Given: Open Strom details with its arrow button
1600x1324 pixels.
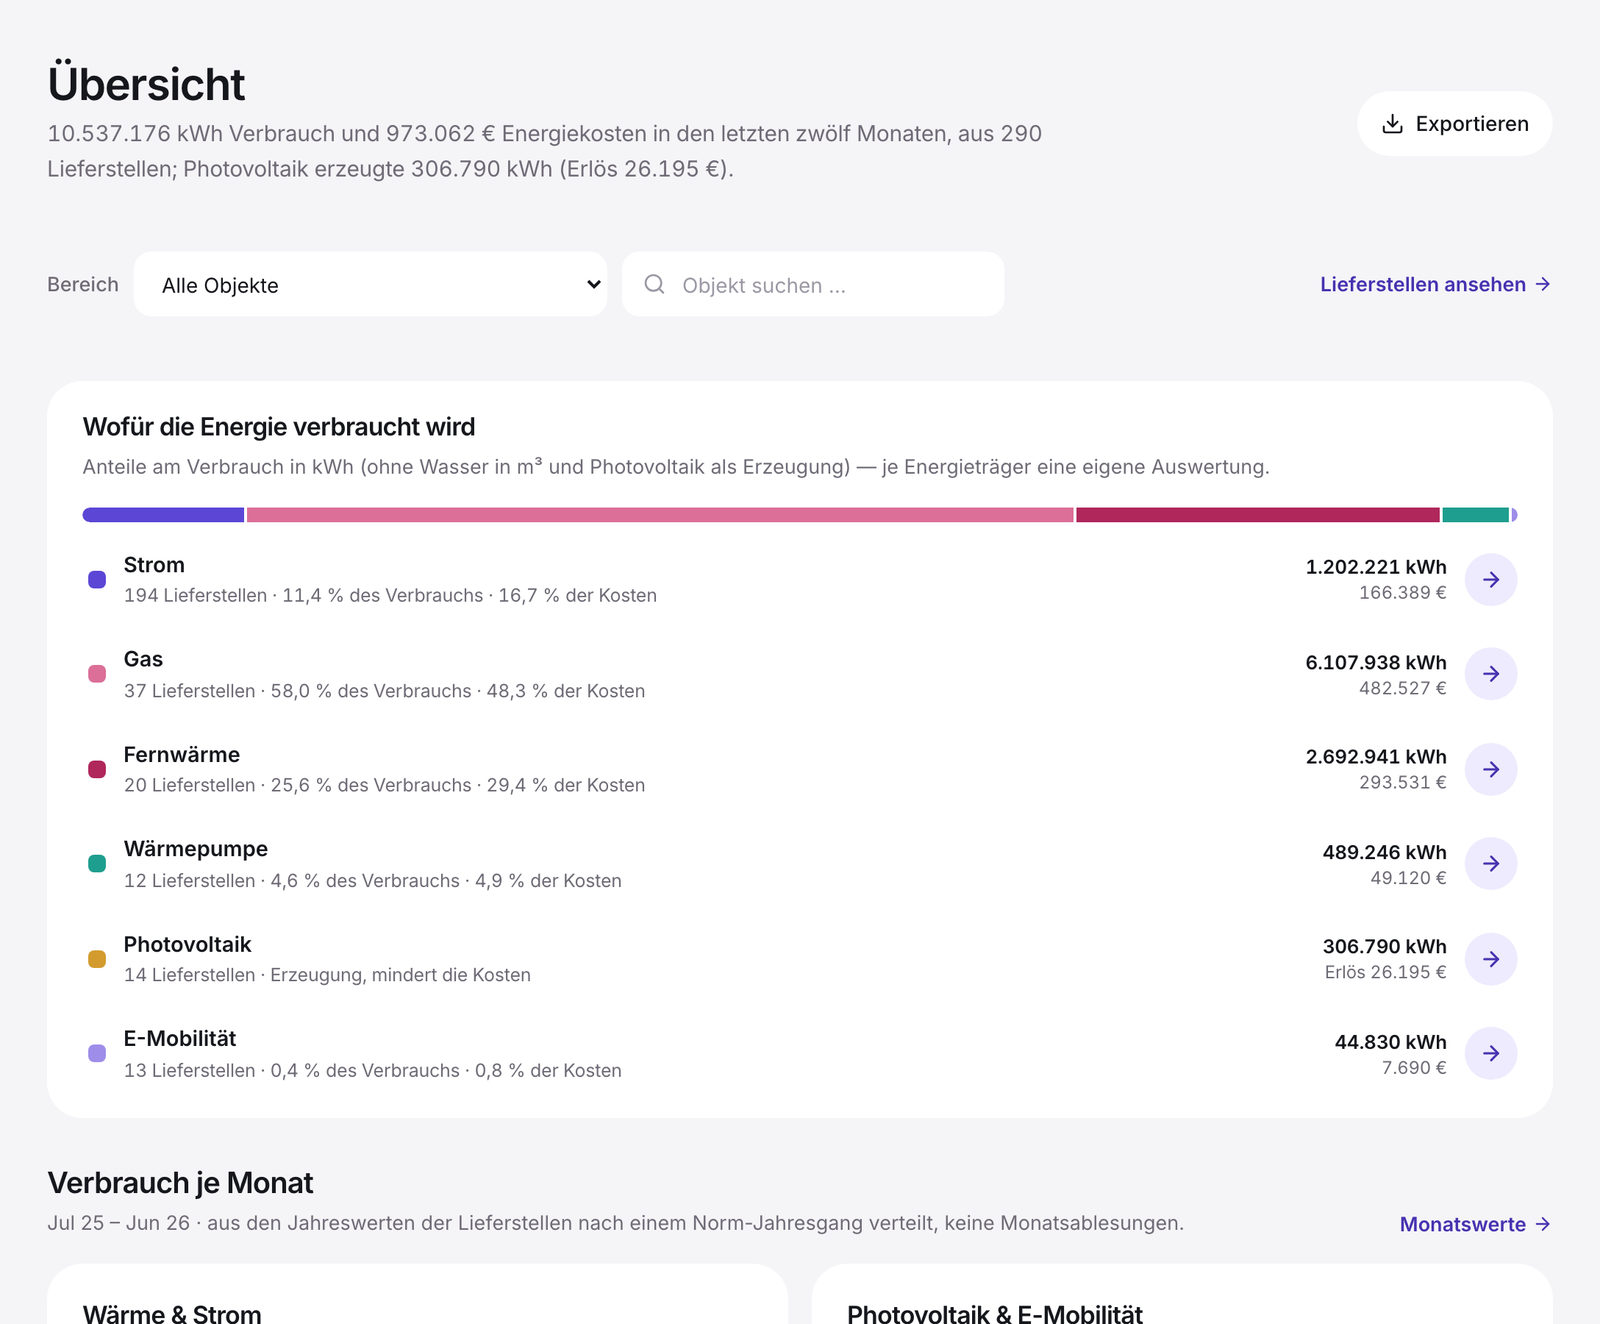Looking at the screenshot, I should tap(1490, 580).
